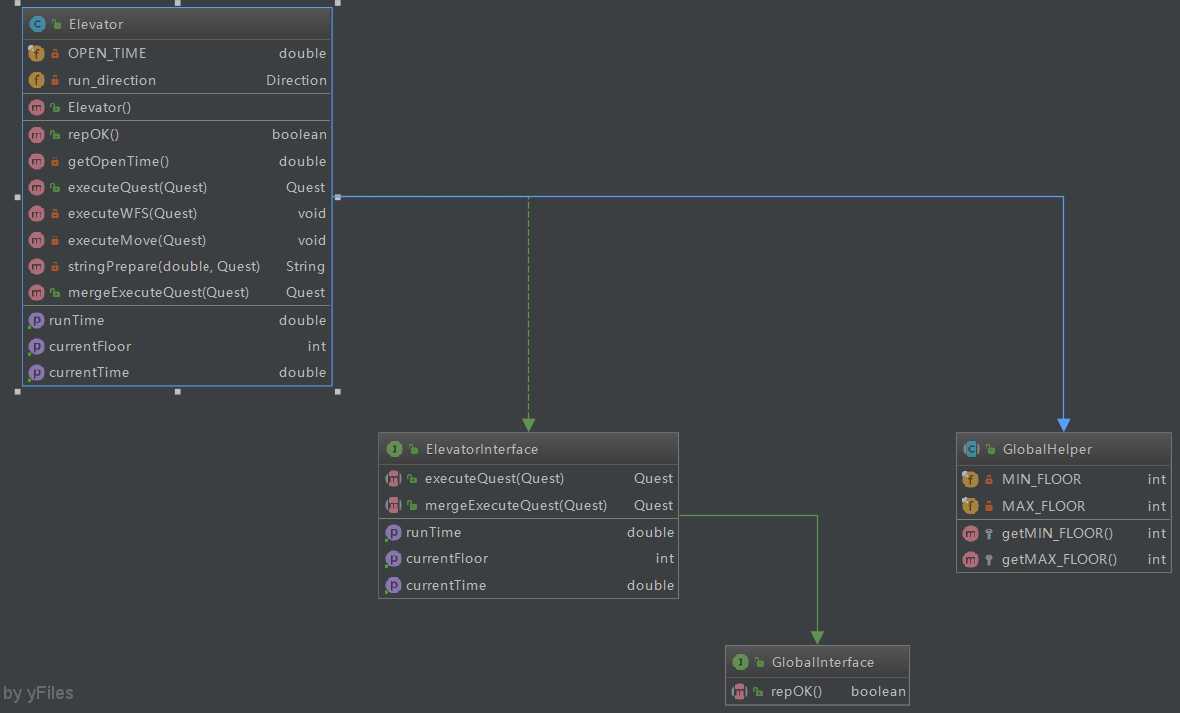Image resolution: width=1180 pixels, height=713 pixels.
Task: Click the GlobalInterface interface icon
Action: (x=741, y=662)
